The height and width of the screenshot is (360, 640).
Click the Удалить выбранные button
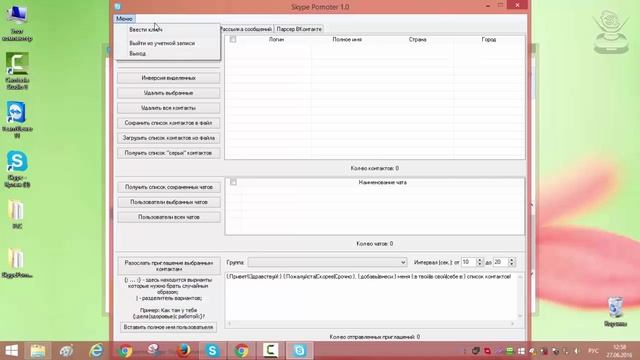pos(169,93)
